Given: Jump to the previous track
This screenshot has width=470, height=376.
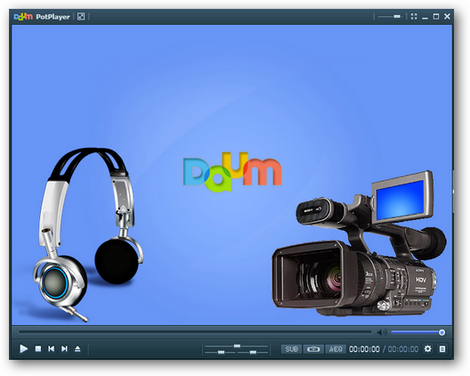Looking at the screenshot, I should [x=51, y=349].
